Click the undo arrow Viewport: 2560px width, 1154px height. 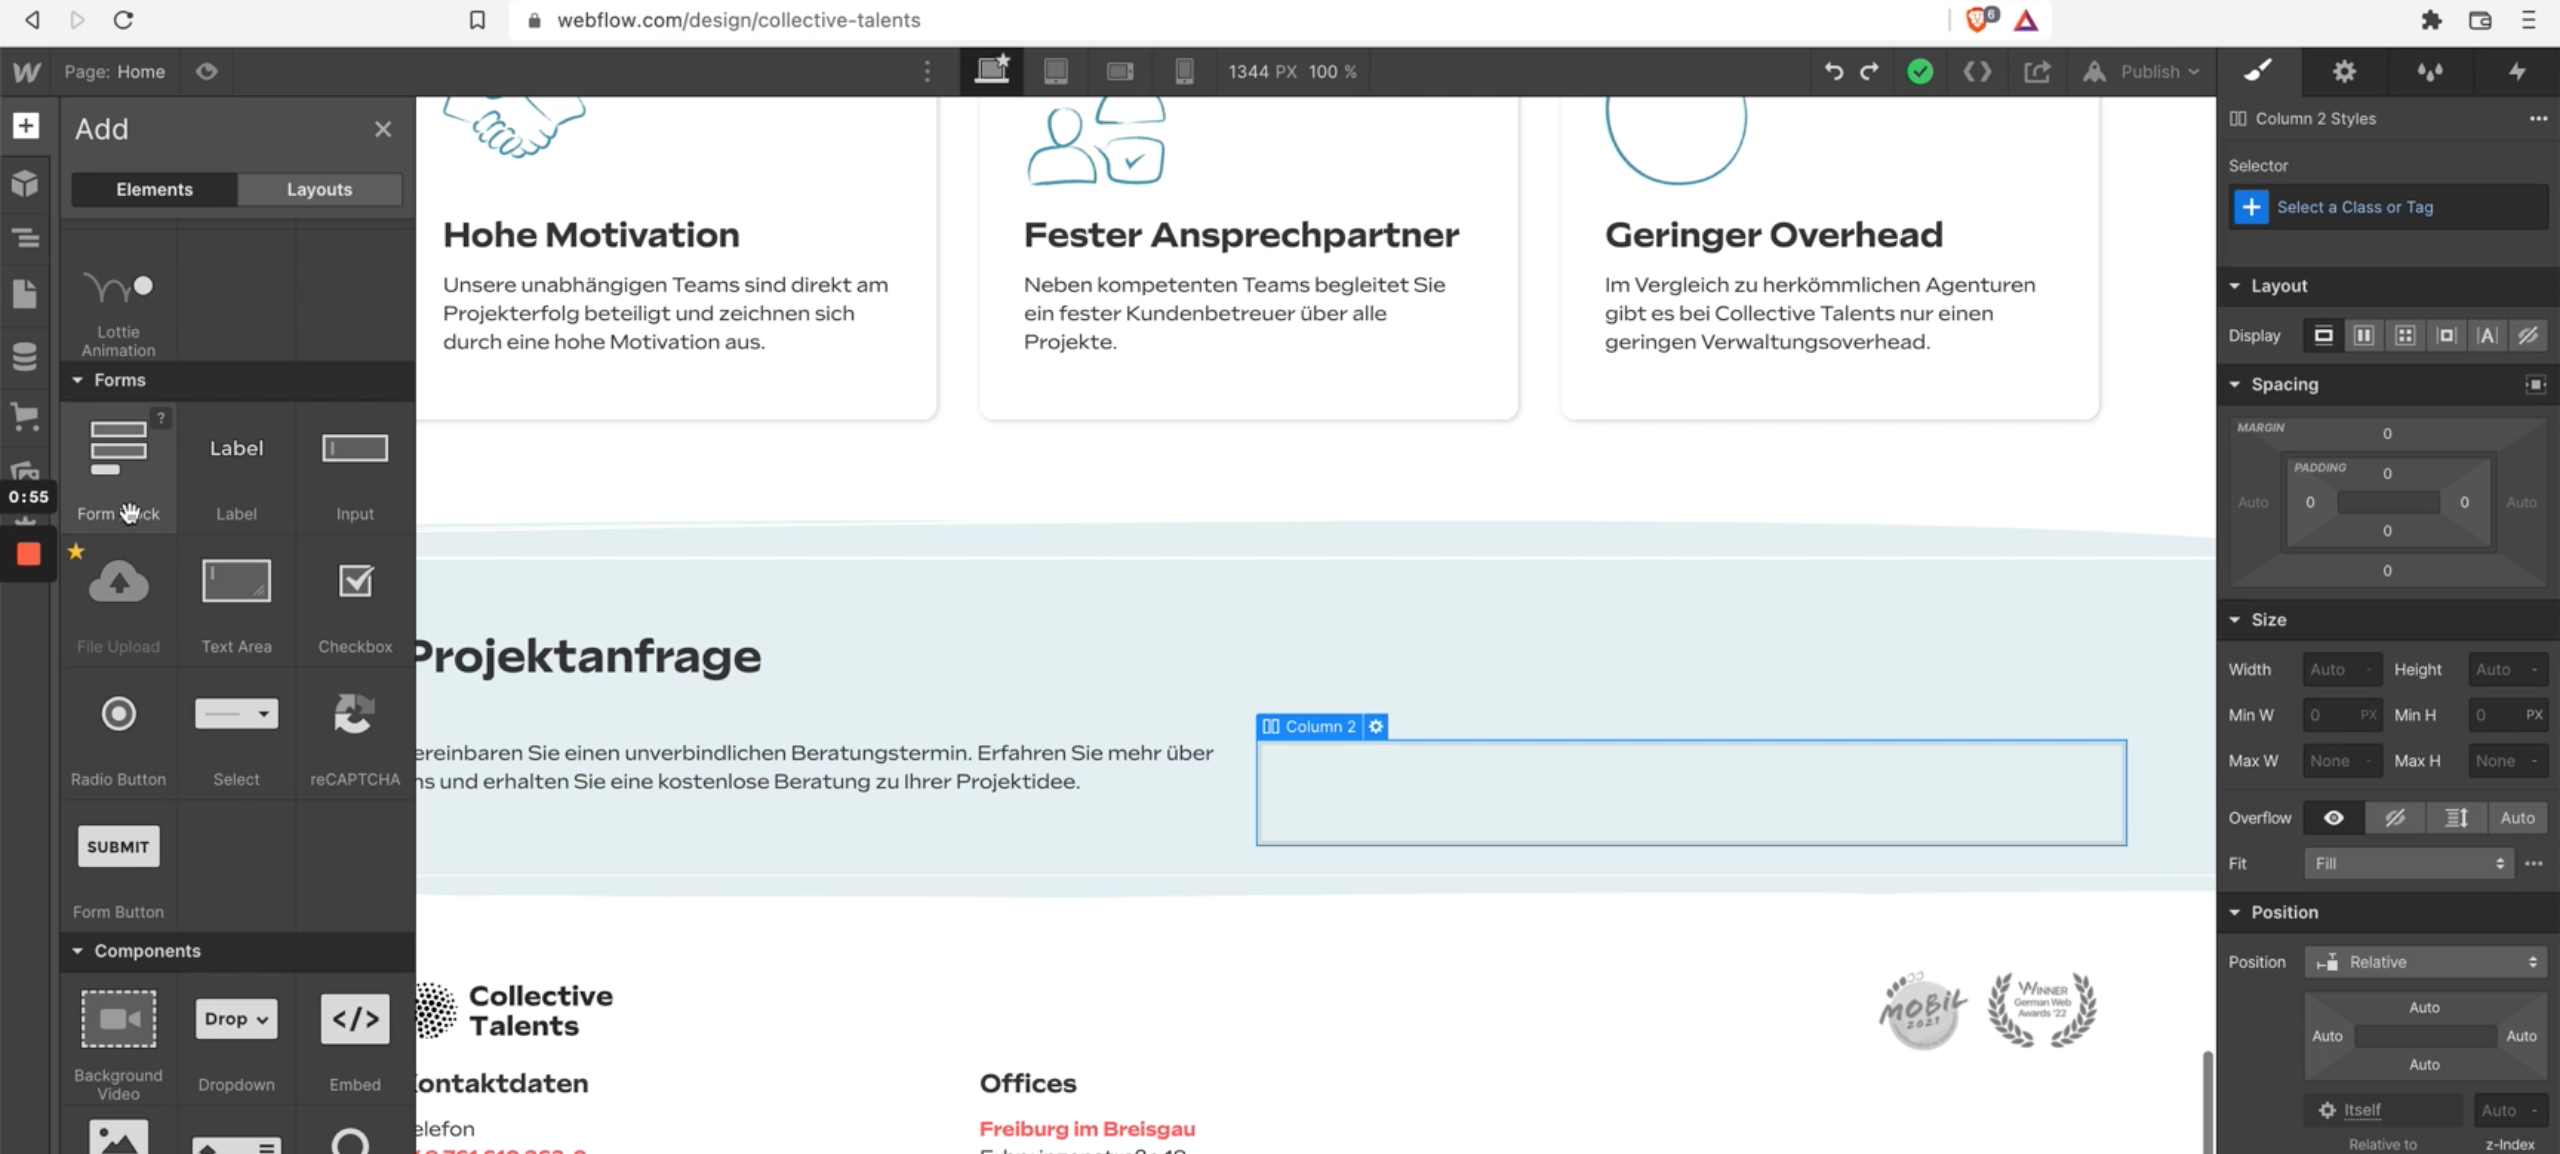coord(1833,71)
